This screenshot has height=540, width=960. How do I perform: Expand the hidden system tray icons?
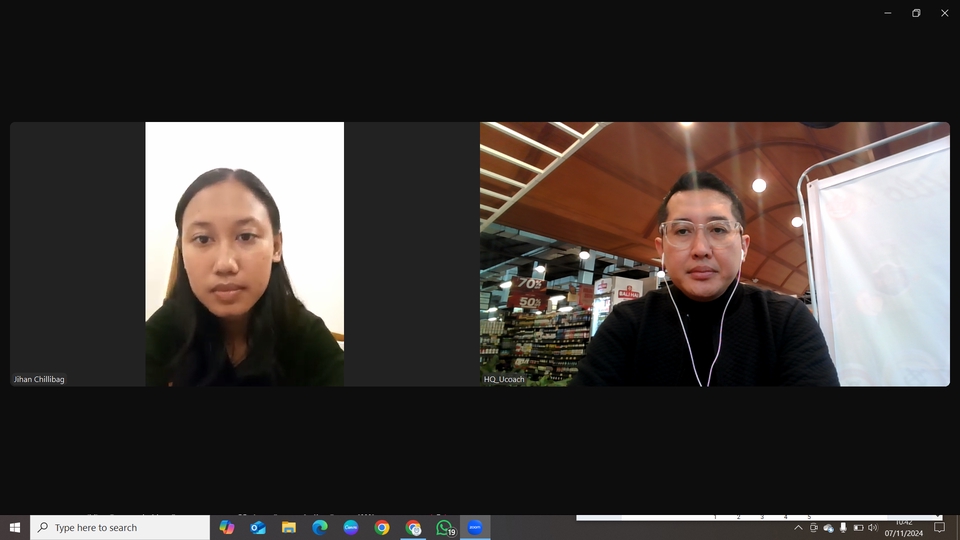pyautogui.click(x=798, y=527)
